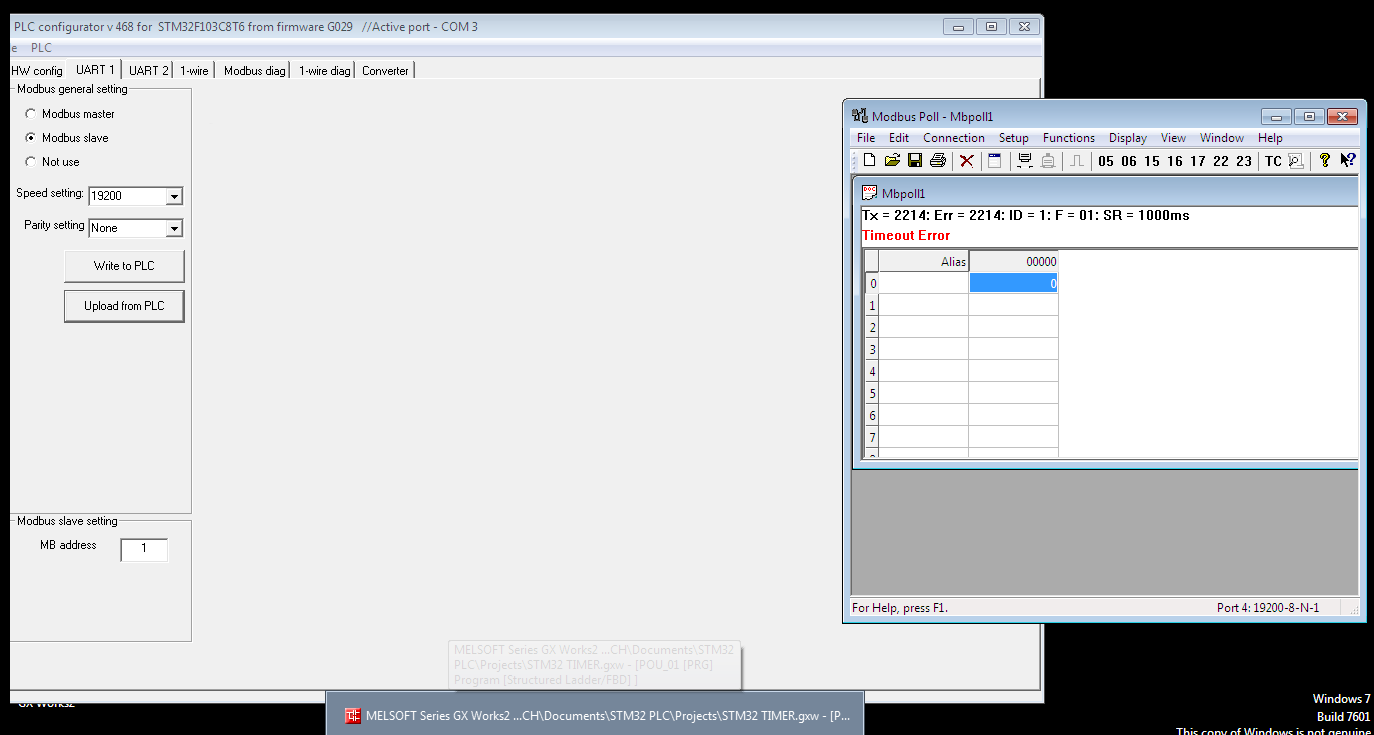Select function 05 toolbar button
1374x735 pixels.
(1106, 161)
